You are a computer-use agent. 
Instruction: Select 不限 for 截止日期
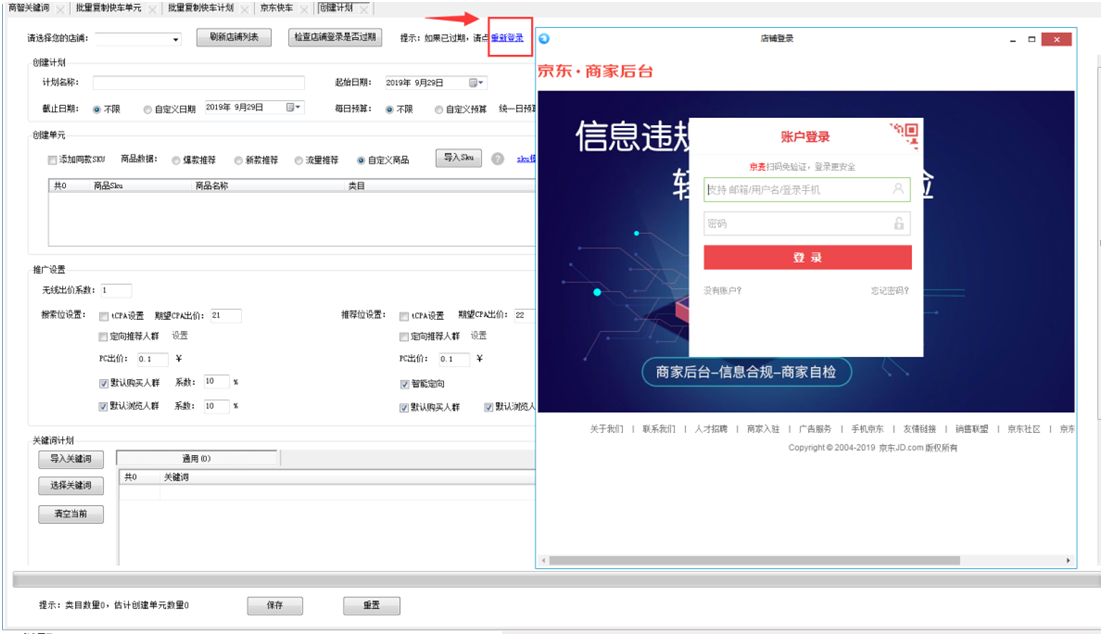(97, 110)
